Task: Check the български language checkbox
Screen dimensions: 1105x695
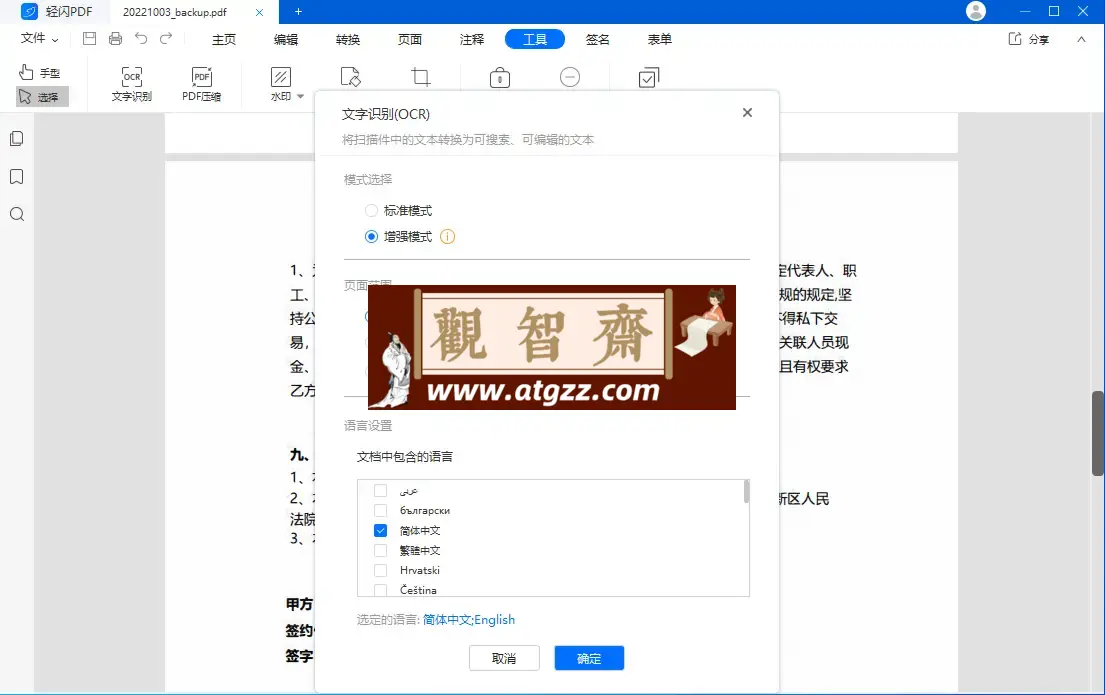Action: 381,510
